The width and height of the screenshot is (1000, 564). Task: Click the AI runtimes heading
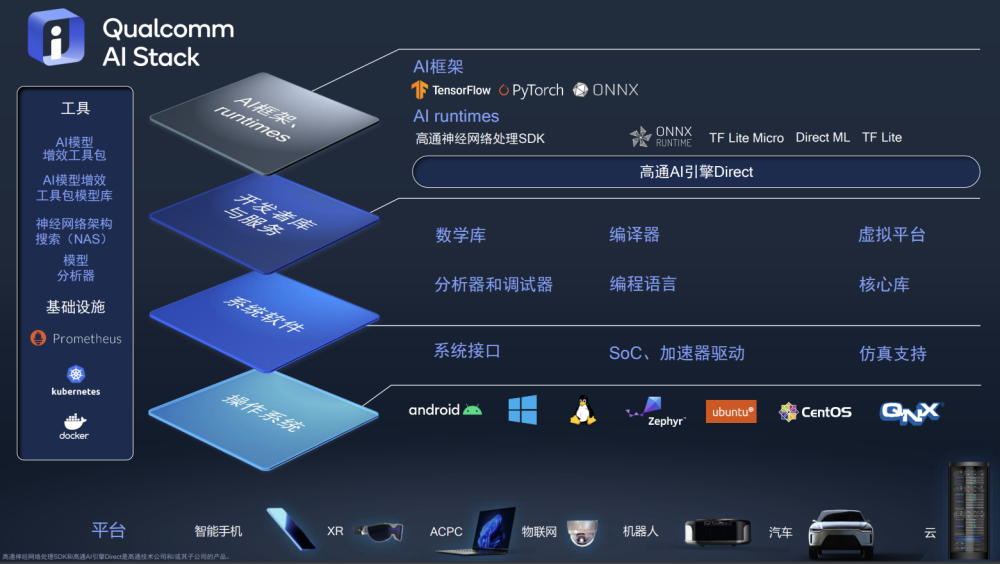[456, 116]
